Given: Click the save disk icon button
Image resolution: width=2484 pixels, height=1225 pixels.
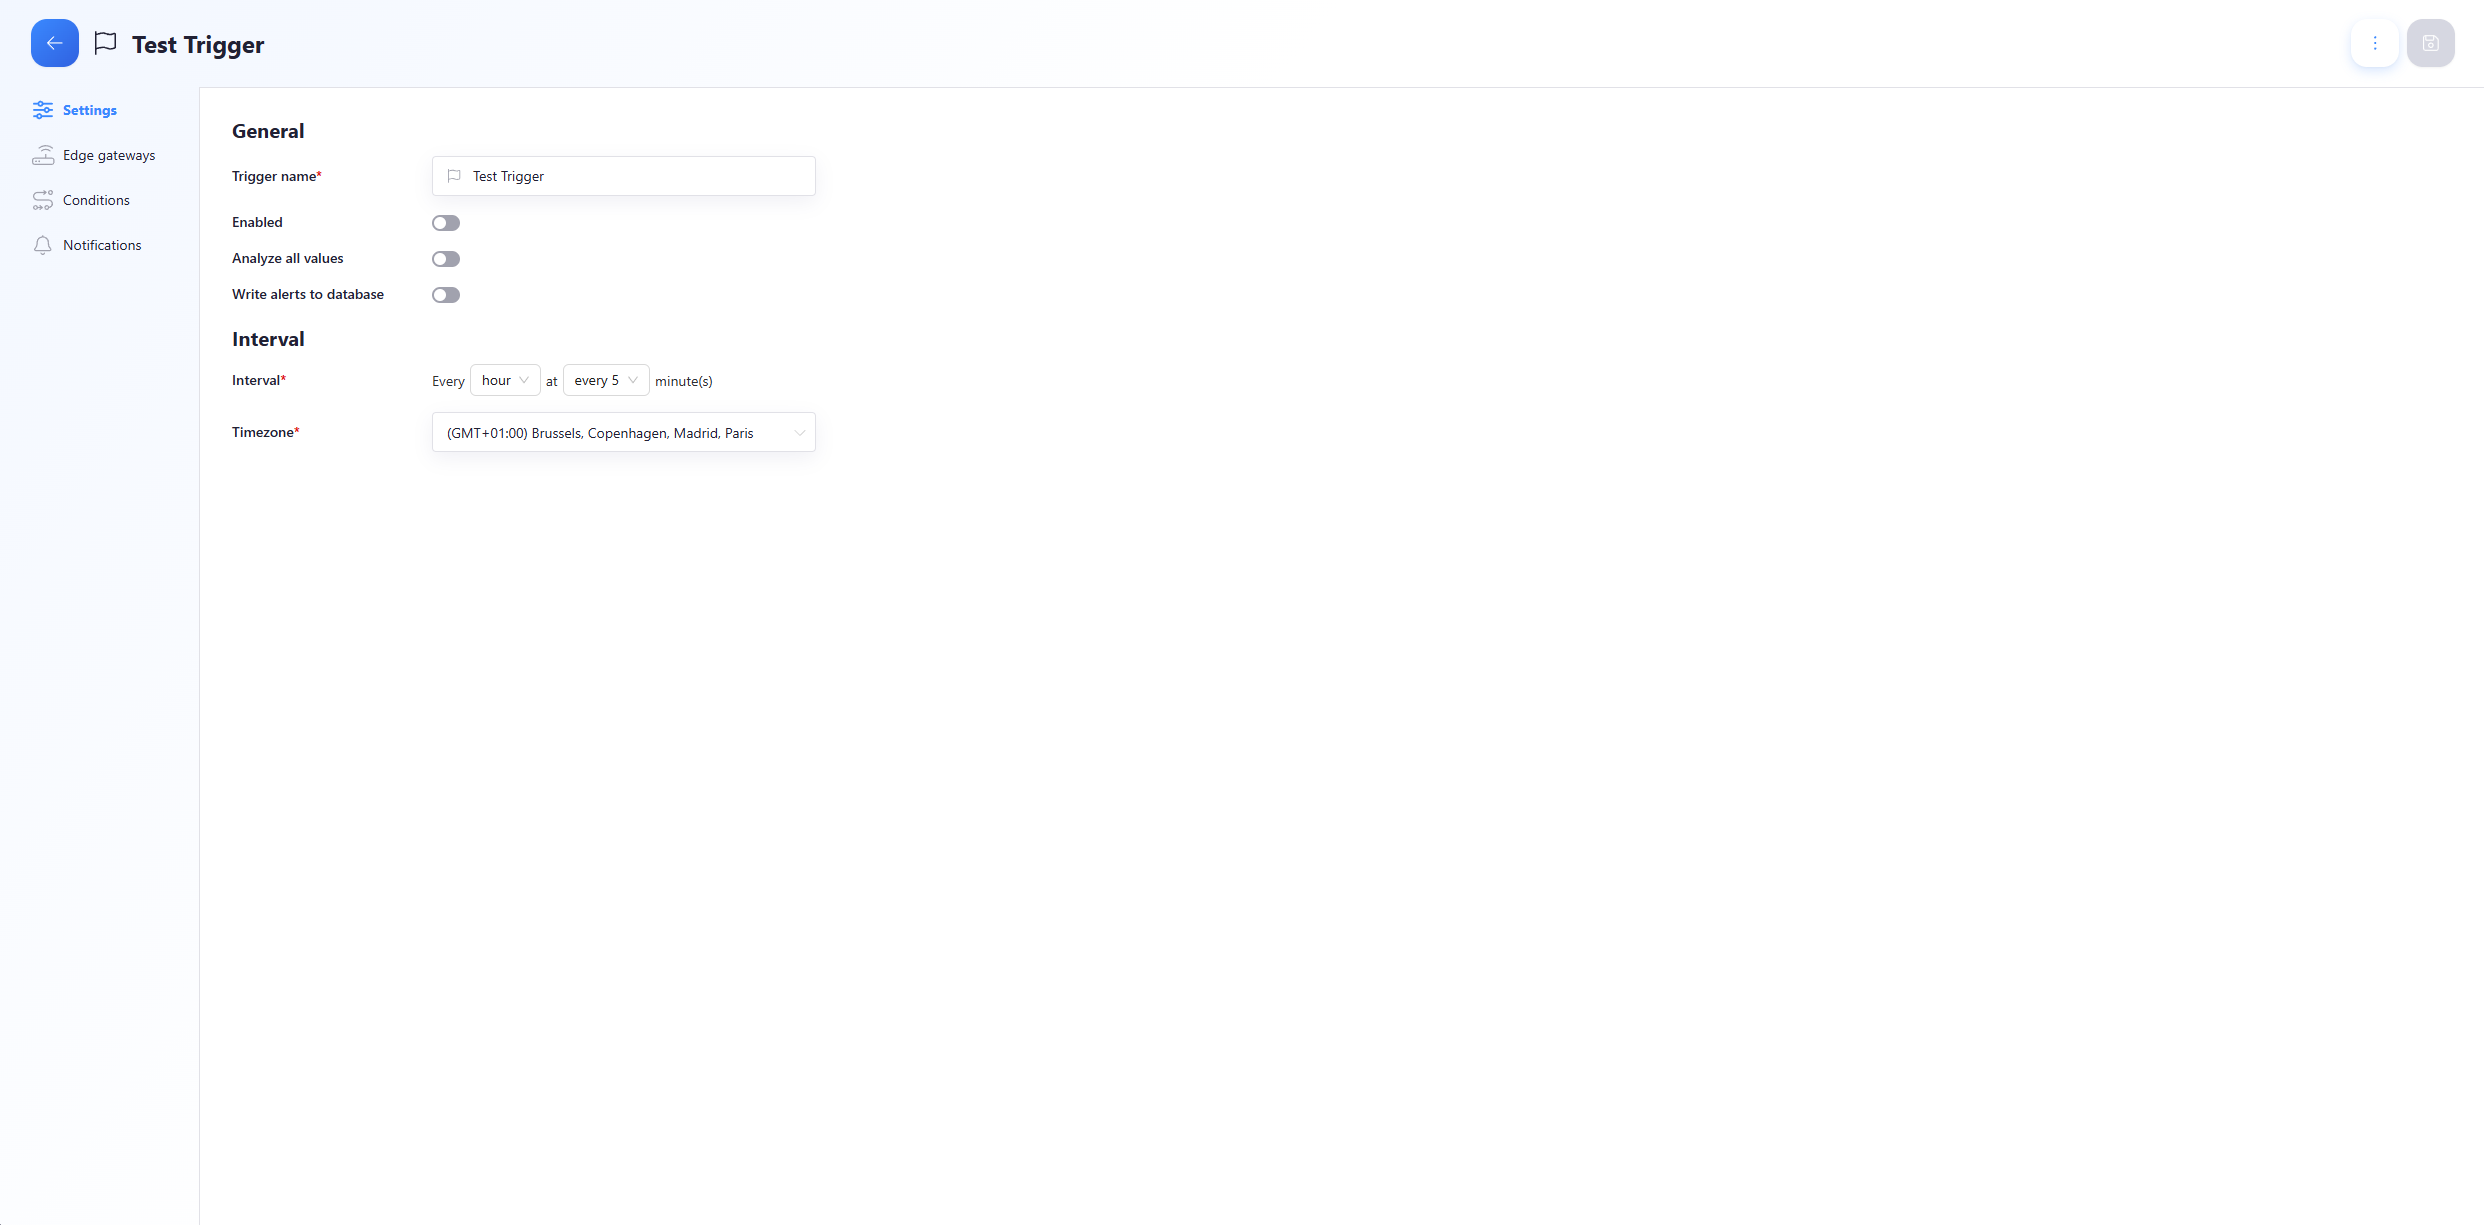Looking at the screenshot, I should [x=2431, y=43].
